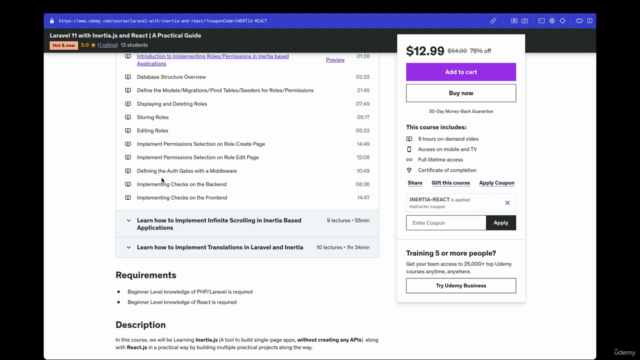The width and height of the screenshot is (640, 360).
Task: Click video icon beside Displaying and Deleting Roles
Action: 128,104
